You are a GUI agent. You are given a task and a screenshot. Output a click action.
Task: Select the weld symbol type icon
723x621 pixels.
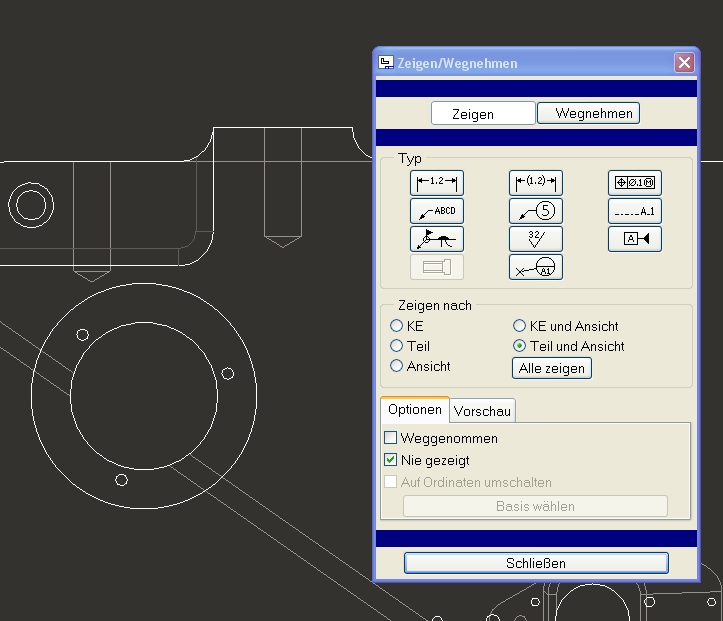[437, 239]
